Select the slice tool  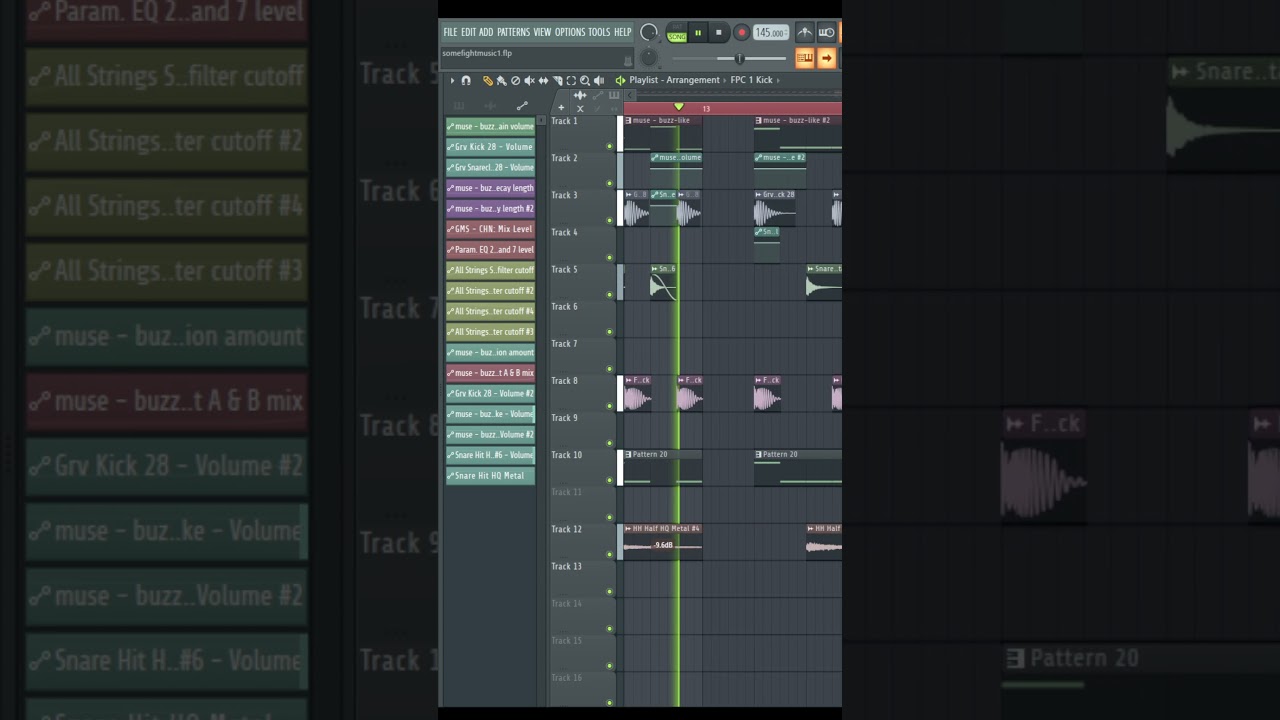[557, 80]
